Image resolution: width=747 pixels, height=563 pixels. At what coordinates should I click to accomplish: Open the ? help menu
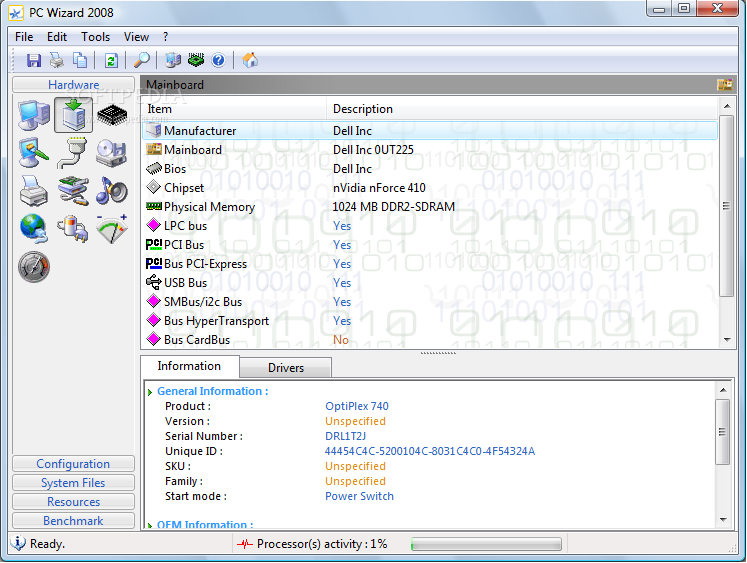(165, 37)
